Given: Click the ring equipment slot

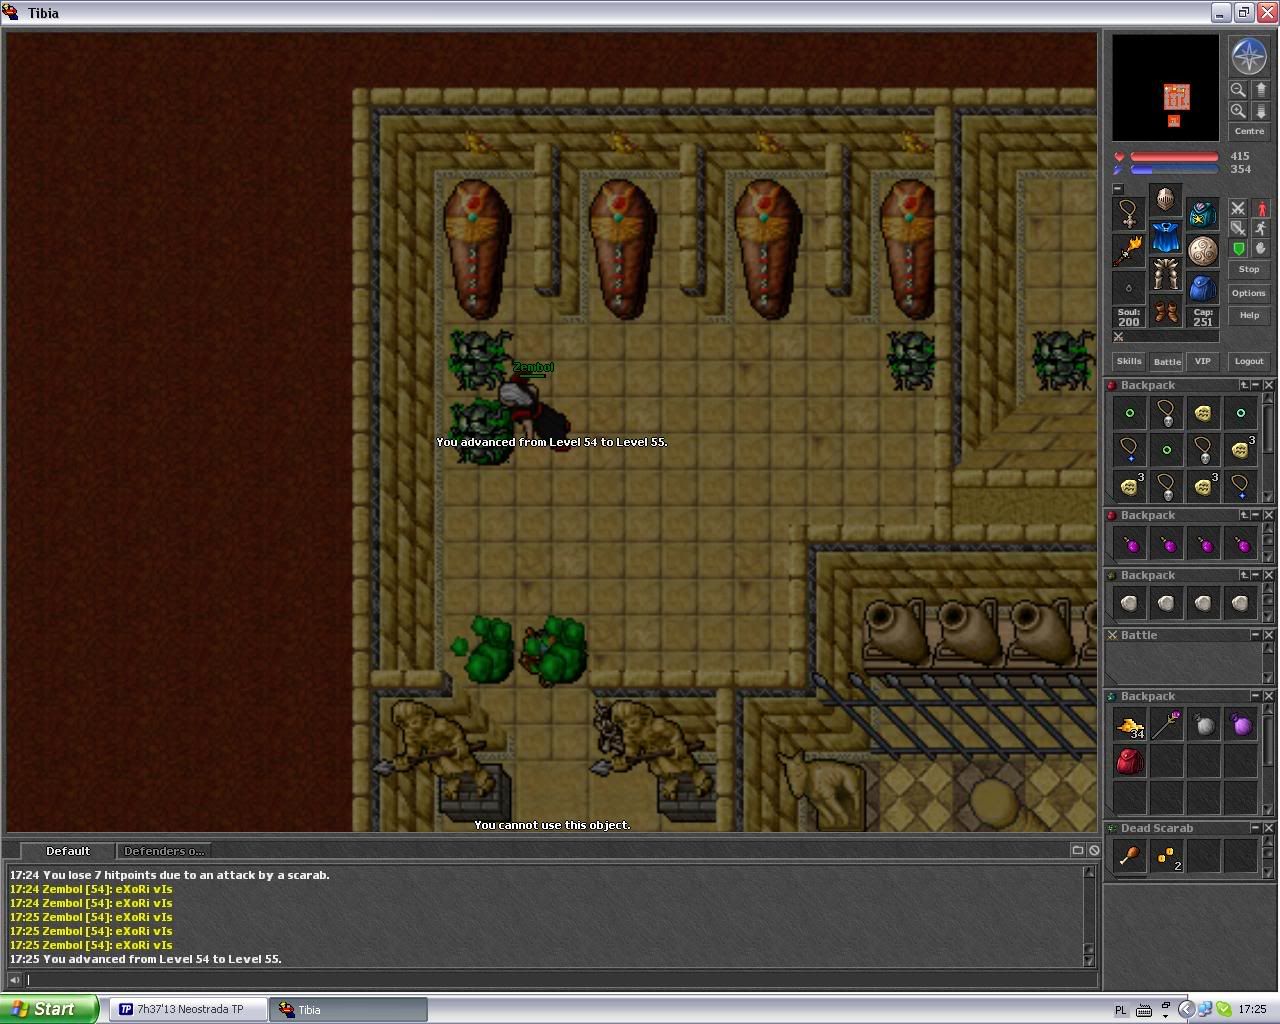Looking at the screenshot, I should pos(1129,288).
